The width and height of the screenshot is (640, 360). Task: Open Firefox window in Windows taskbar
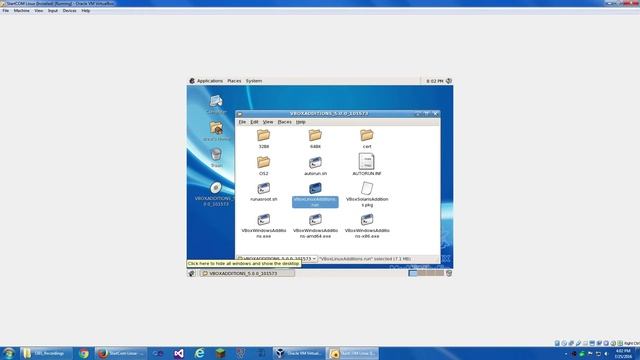tap(121, 353)
